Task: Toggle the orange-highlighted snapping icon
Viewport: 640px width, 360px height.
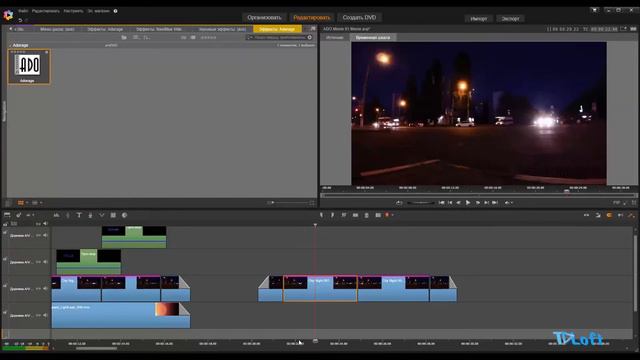Action: (x=609, y=215)
